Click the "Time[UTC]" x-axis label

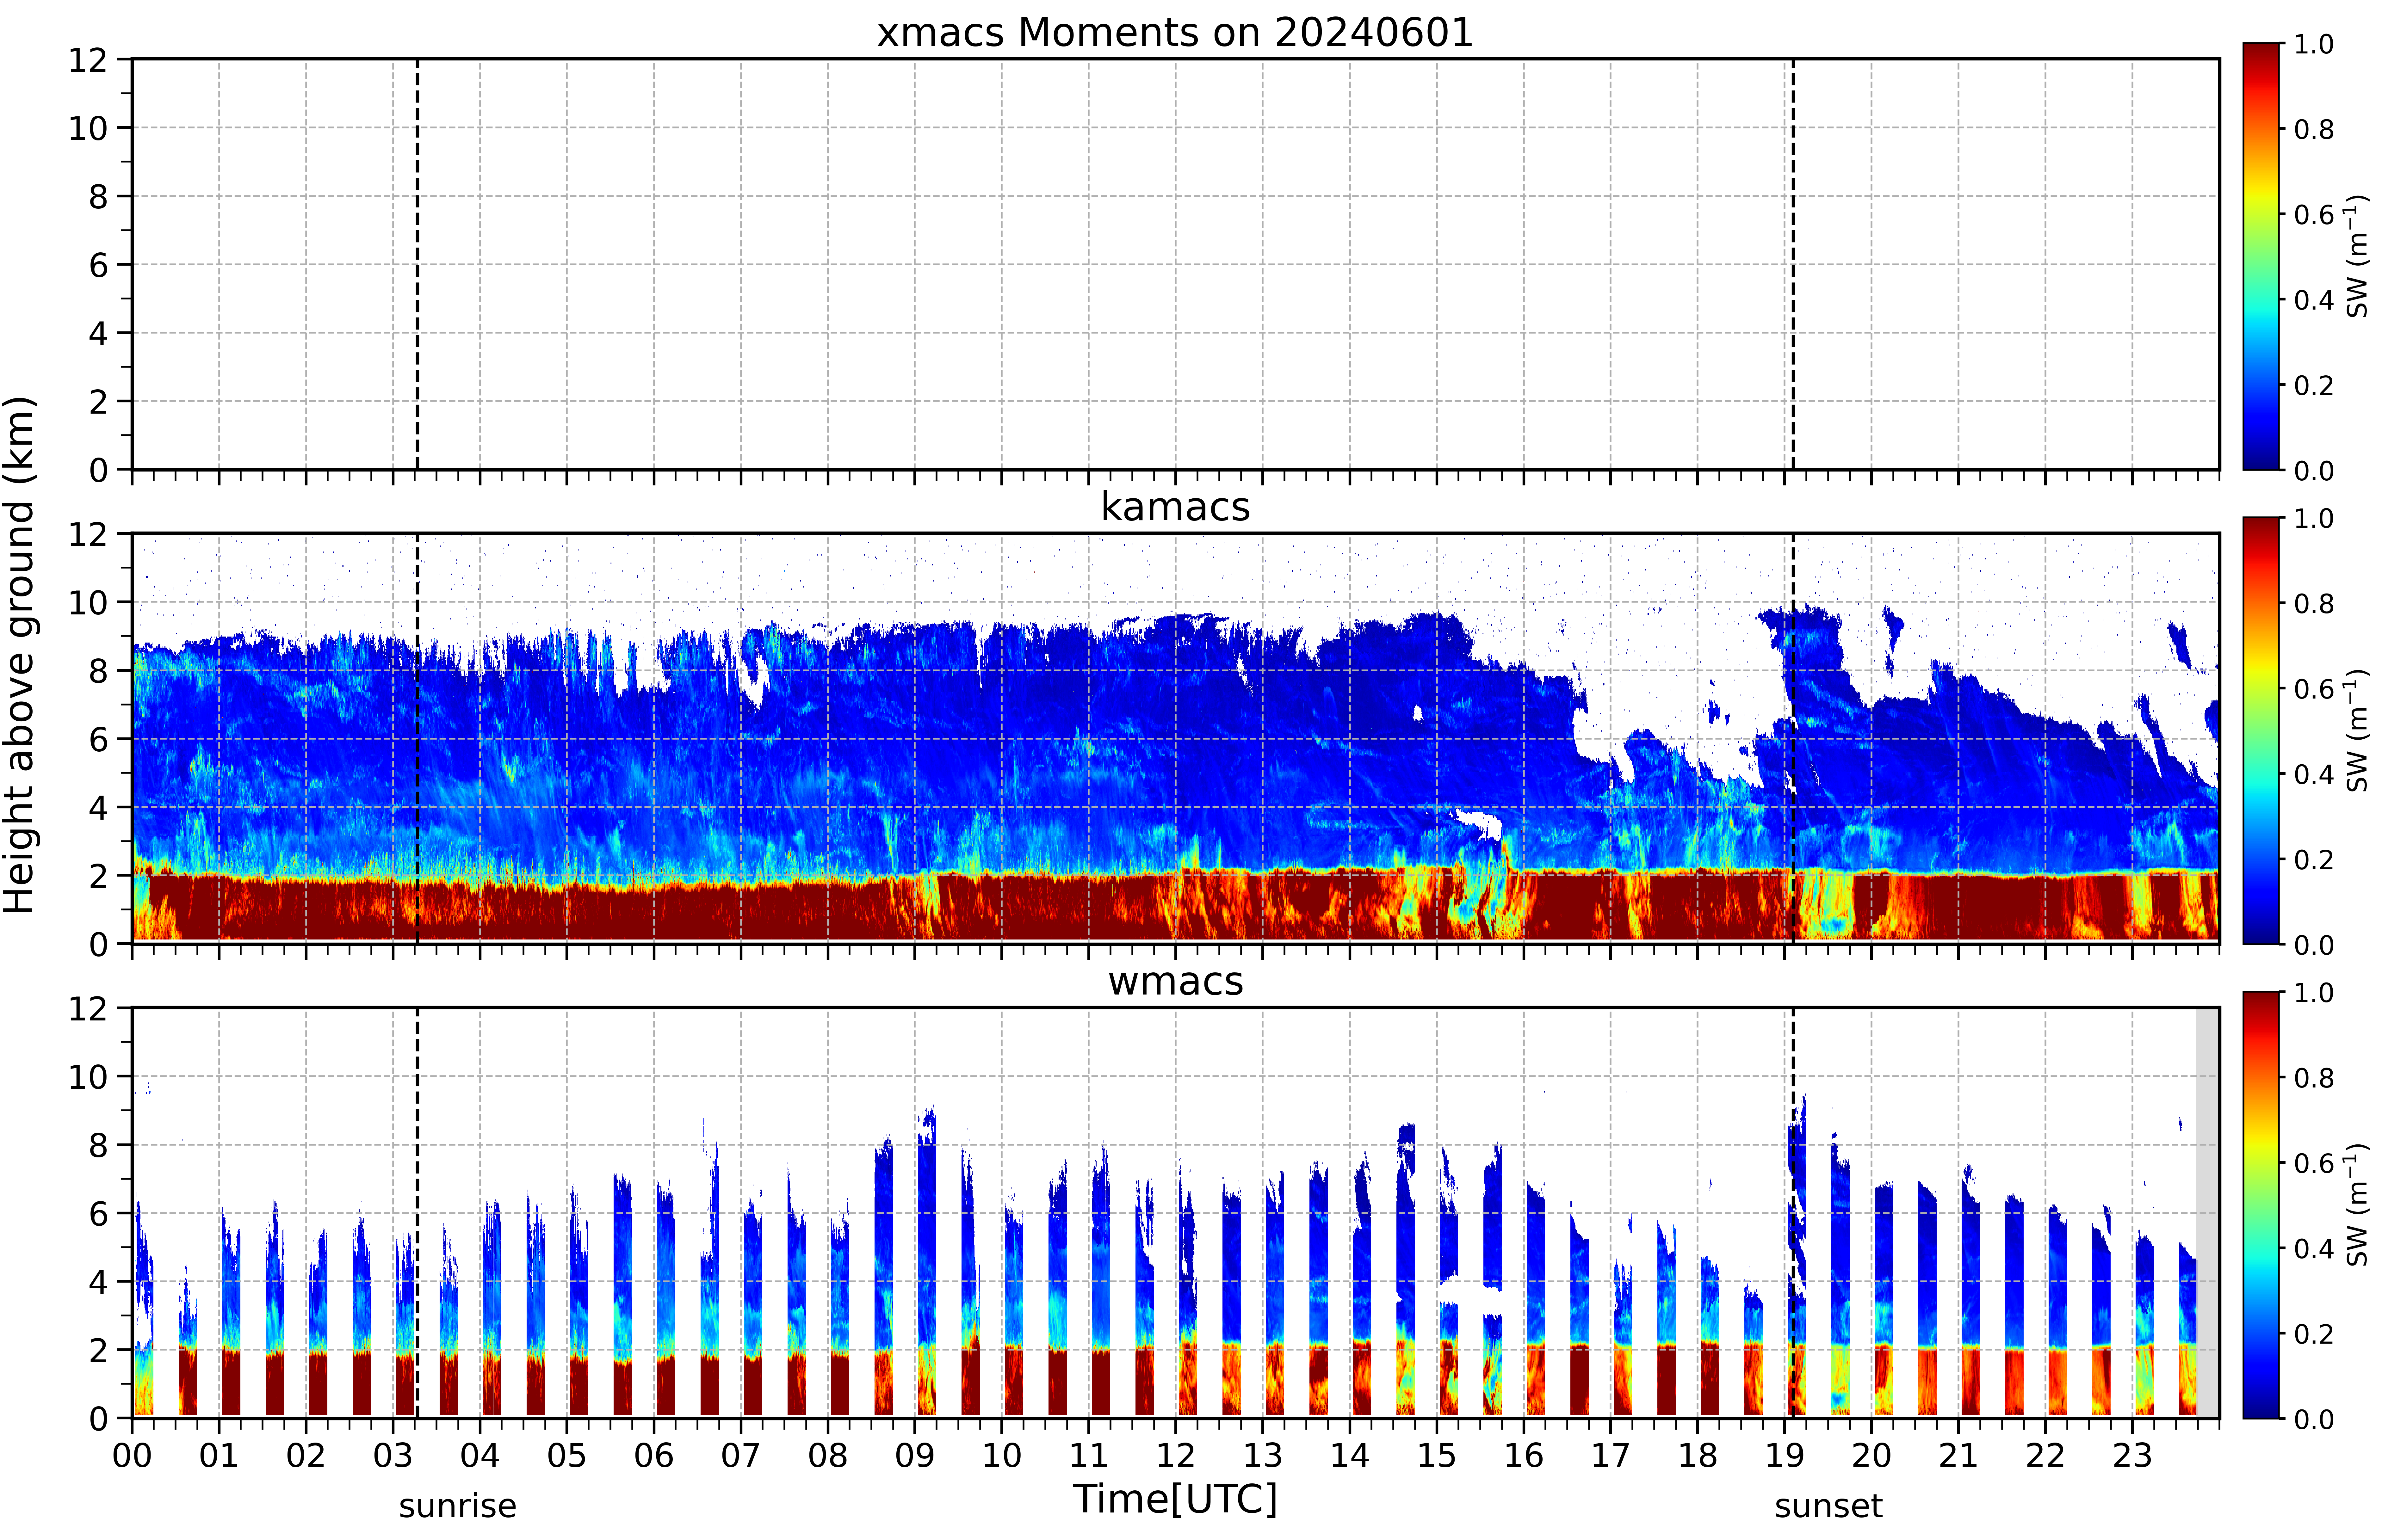coord(1175,1499)
